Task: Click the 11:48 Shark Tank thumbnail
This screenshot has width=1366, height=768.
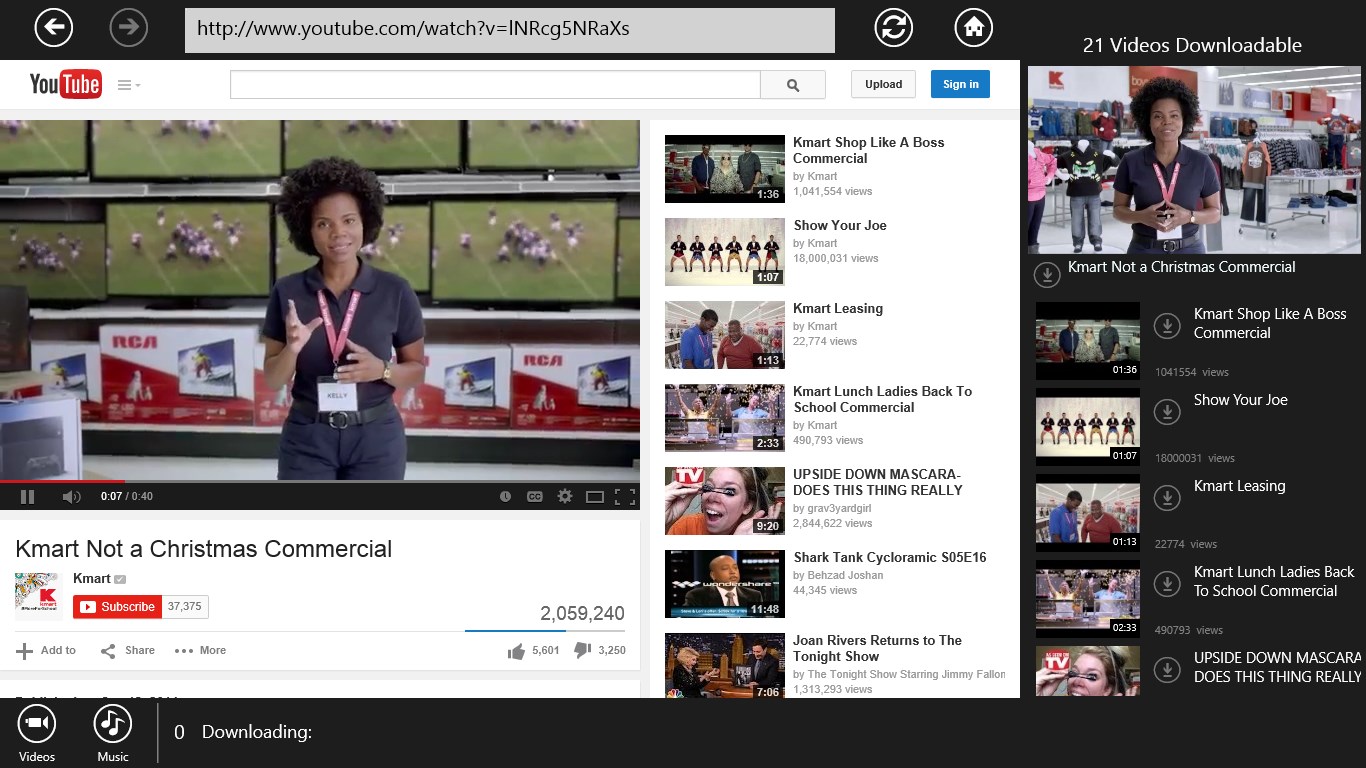Action: [x=725, y=584]
